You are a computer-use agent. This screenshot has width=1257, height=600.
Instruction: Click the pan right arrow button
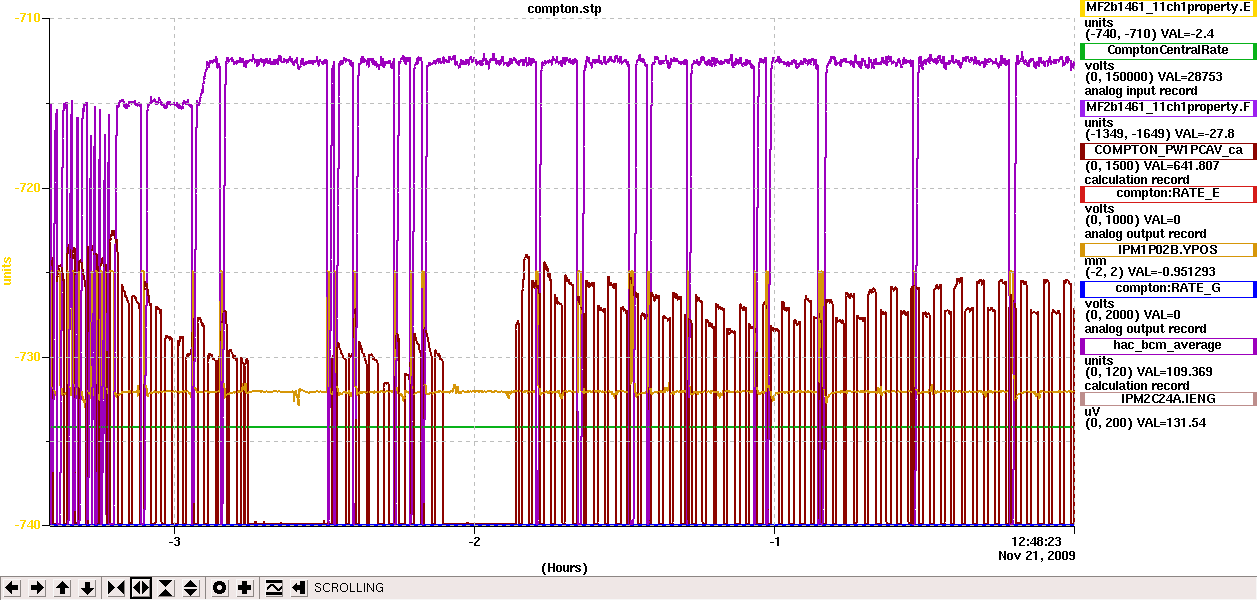click(37, 588)
